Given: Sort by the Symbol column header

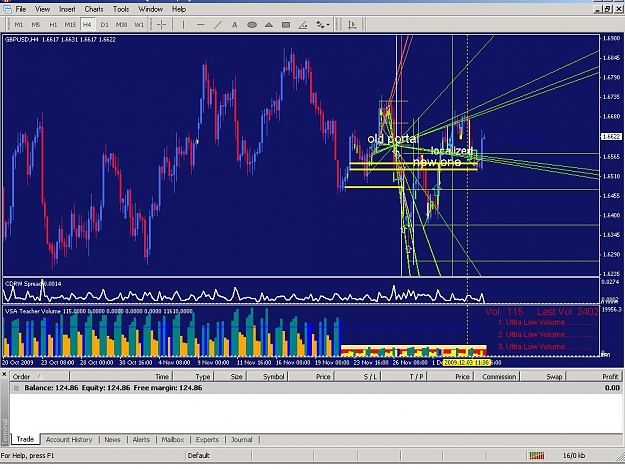Looking at the screenshot, I should pyautogui.click(x=268, y=377).
